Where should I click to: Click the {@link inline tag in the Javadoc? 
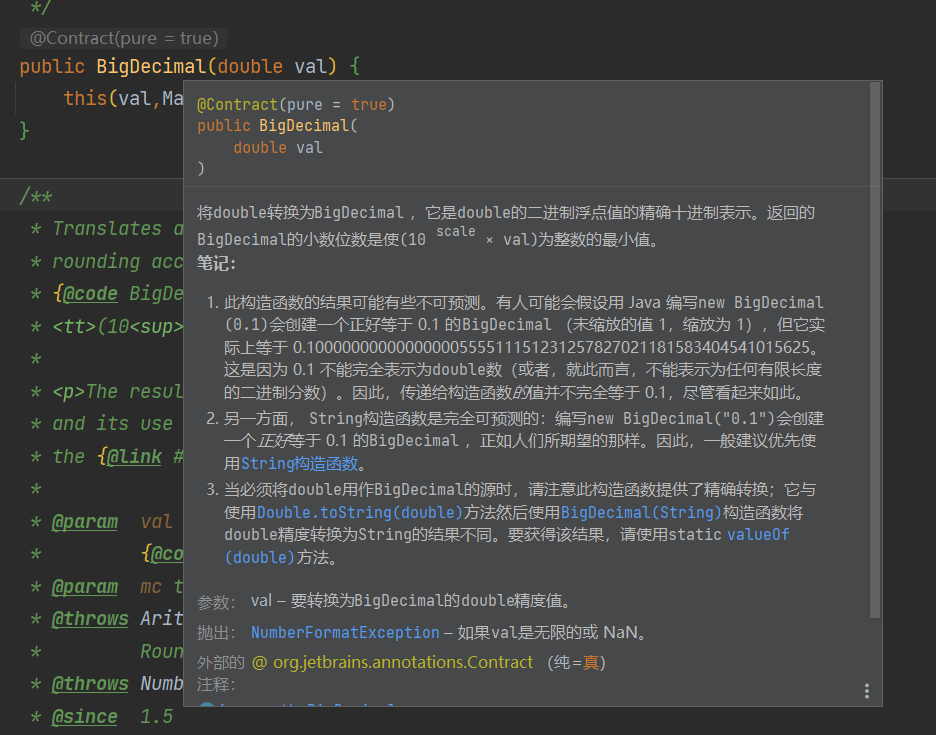tap(130, 457)
